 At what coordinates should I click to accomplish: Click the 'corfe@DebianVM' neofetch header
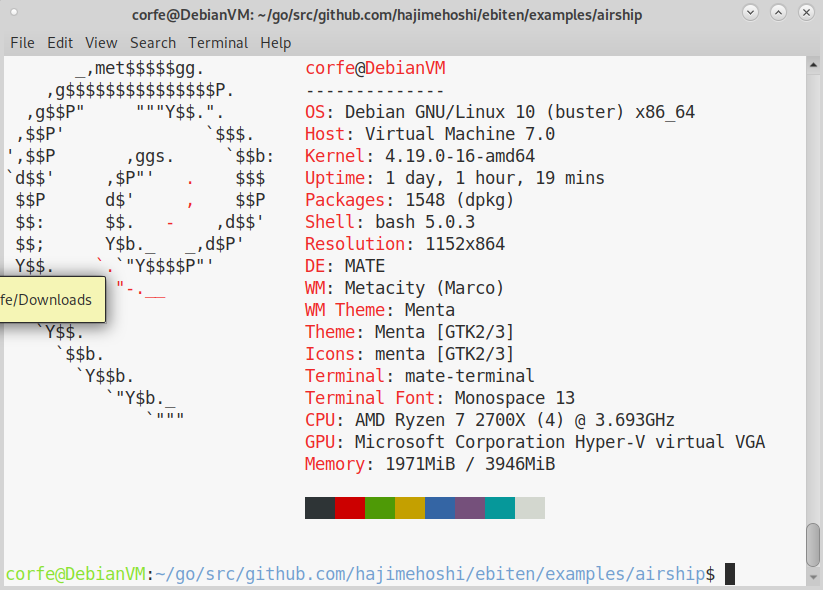[375, 68]
